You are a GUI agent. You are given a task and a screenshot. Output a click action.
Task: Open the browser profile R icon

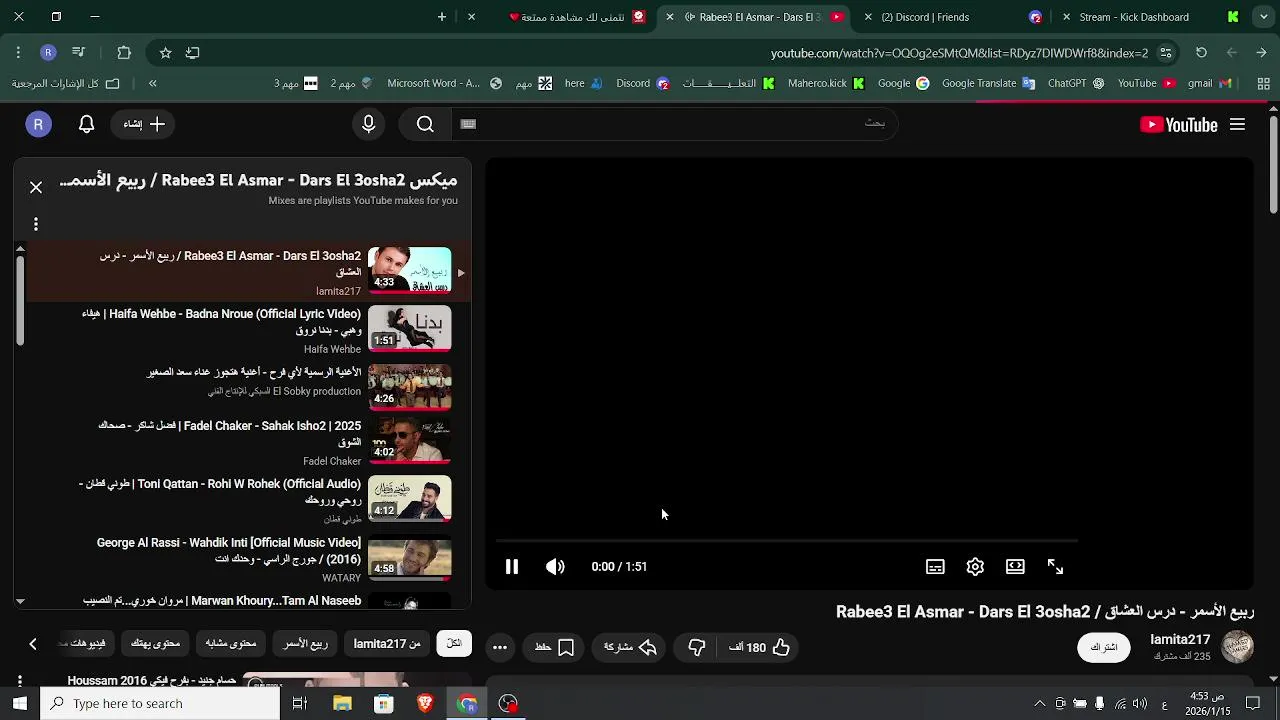click(48, 52)
